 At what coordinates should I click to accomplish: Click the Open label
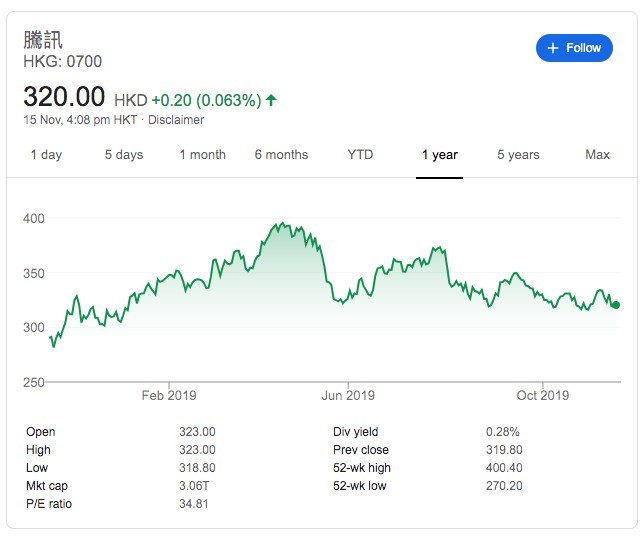(x=41, y=432)
